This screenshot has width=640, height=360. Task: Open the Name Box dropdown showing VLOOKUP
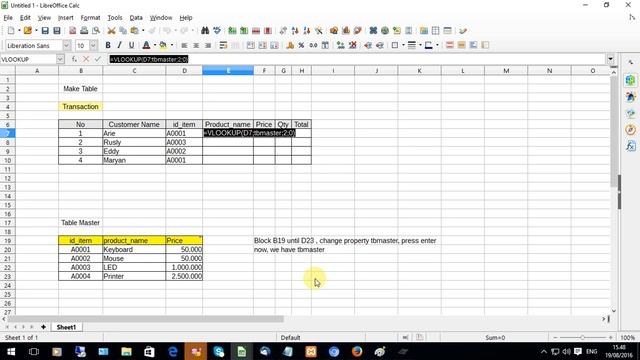pos(60,59)
